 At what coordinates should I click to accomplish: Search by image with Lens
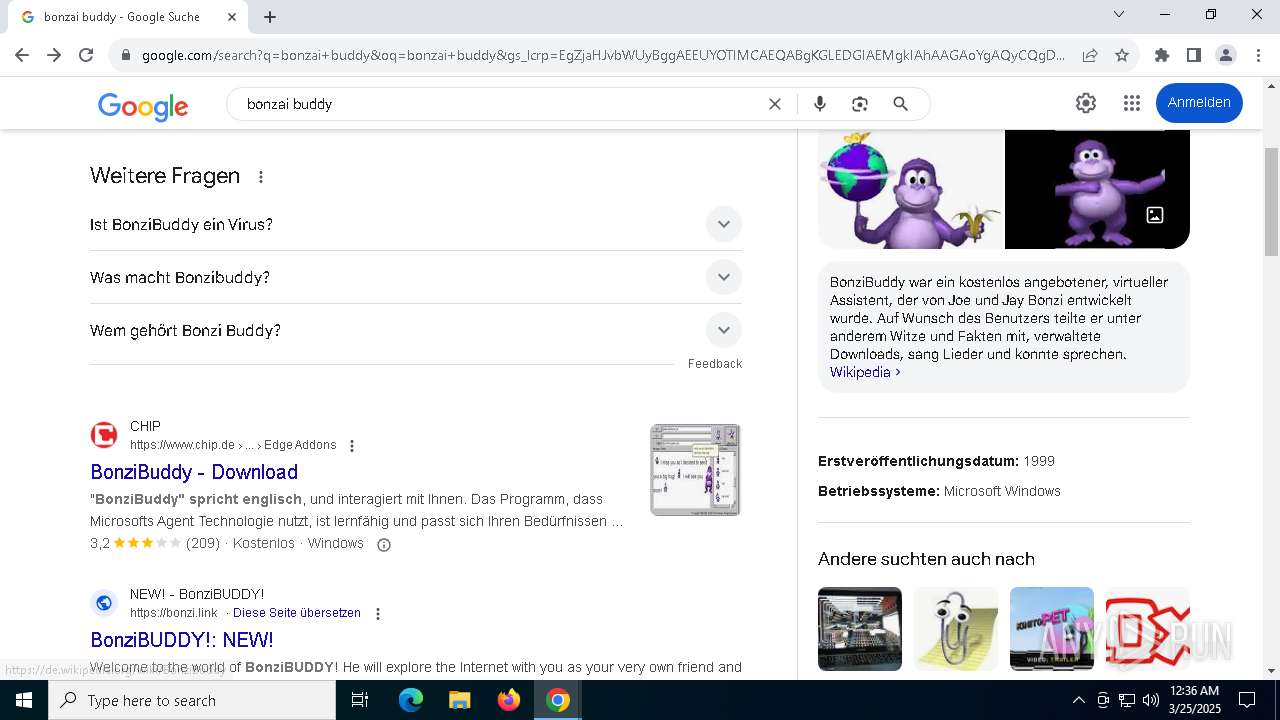pos(860,104)
